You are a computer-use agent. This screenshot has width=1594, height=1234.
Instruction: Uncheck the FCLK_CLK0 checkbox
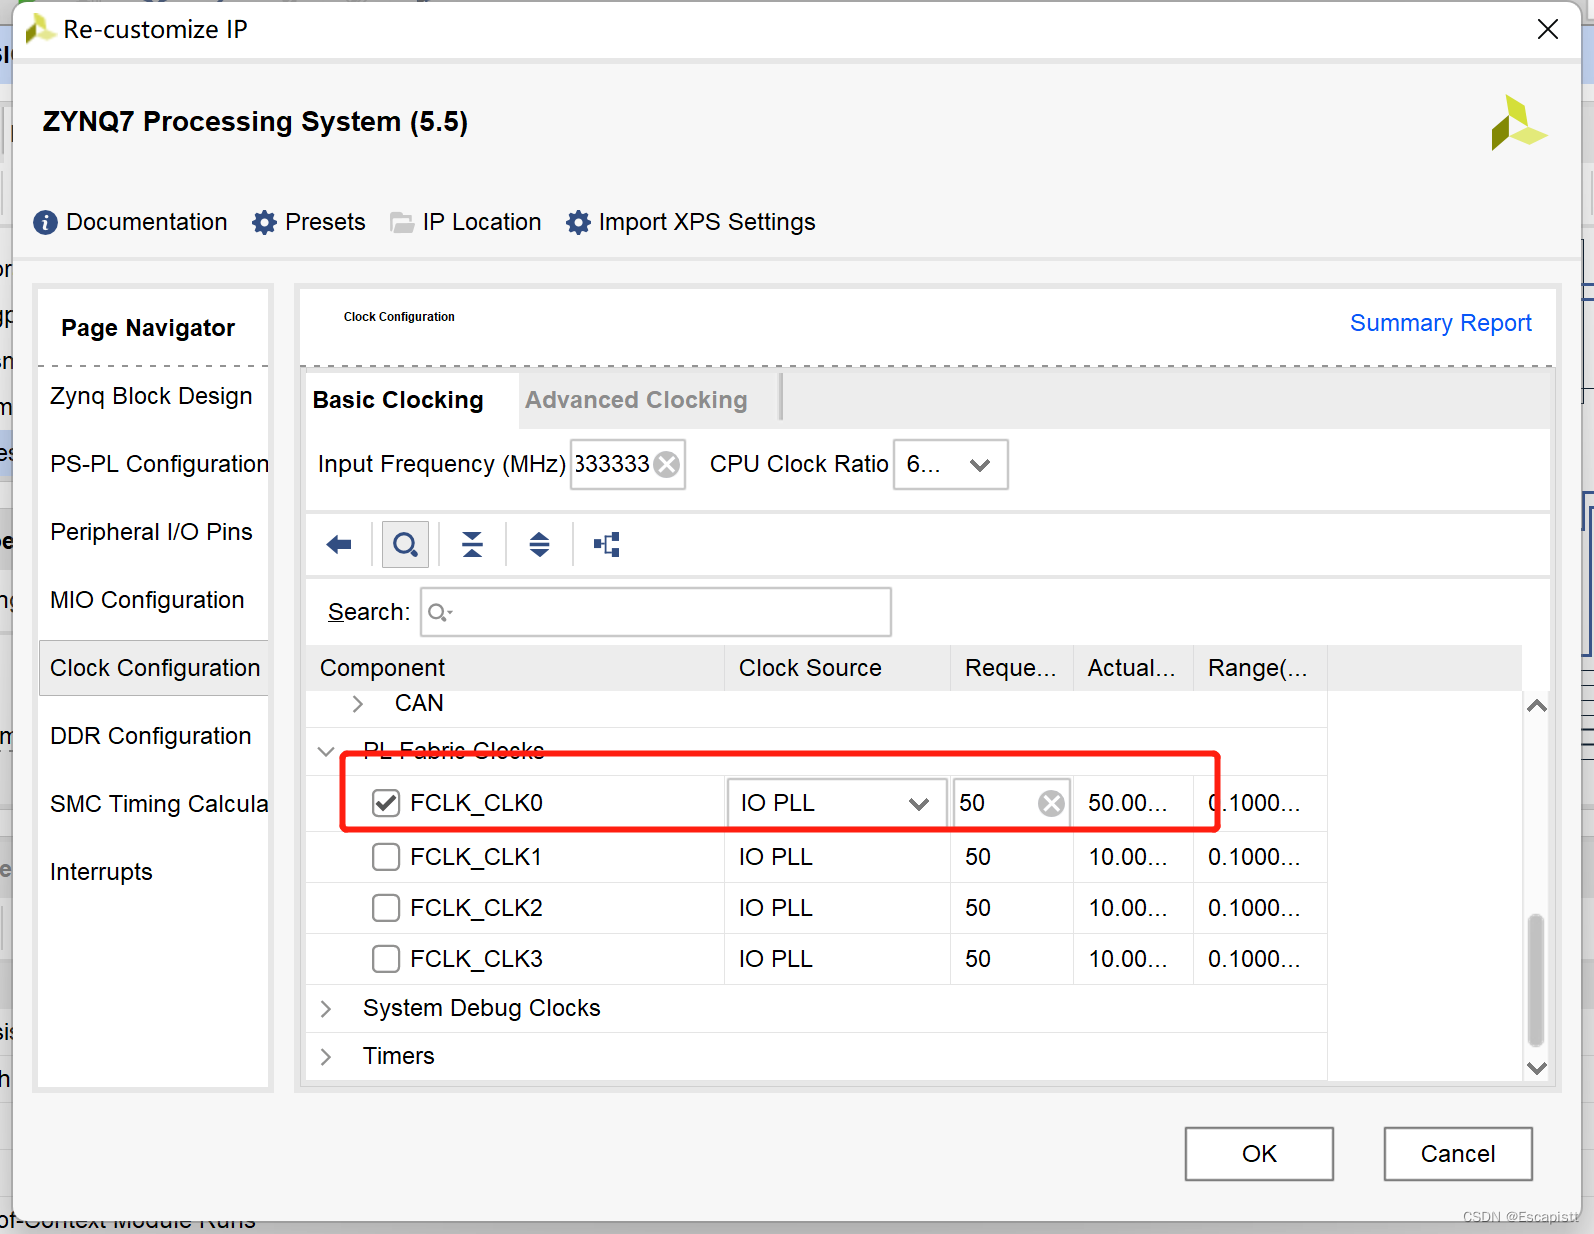(386, 803)
